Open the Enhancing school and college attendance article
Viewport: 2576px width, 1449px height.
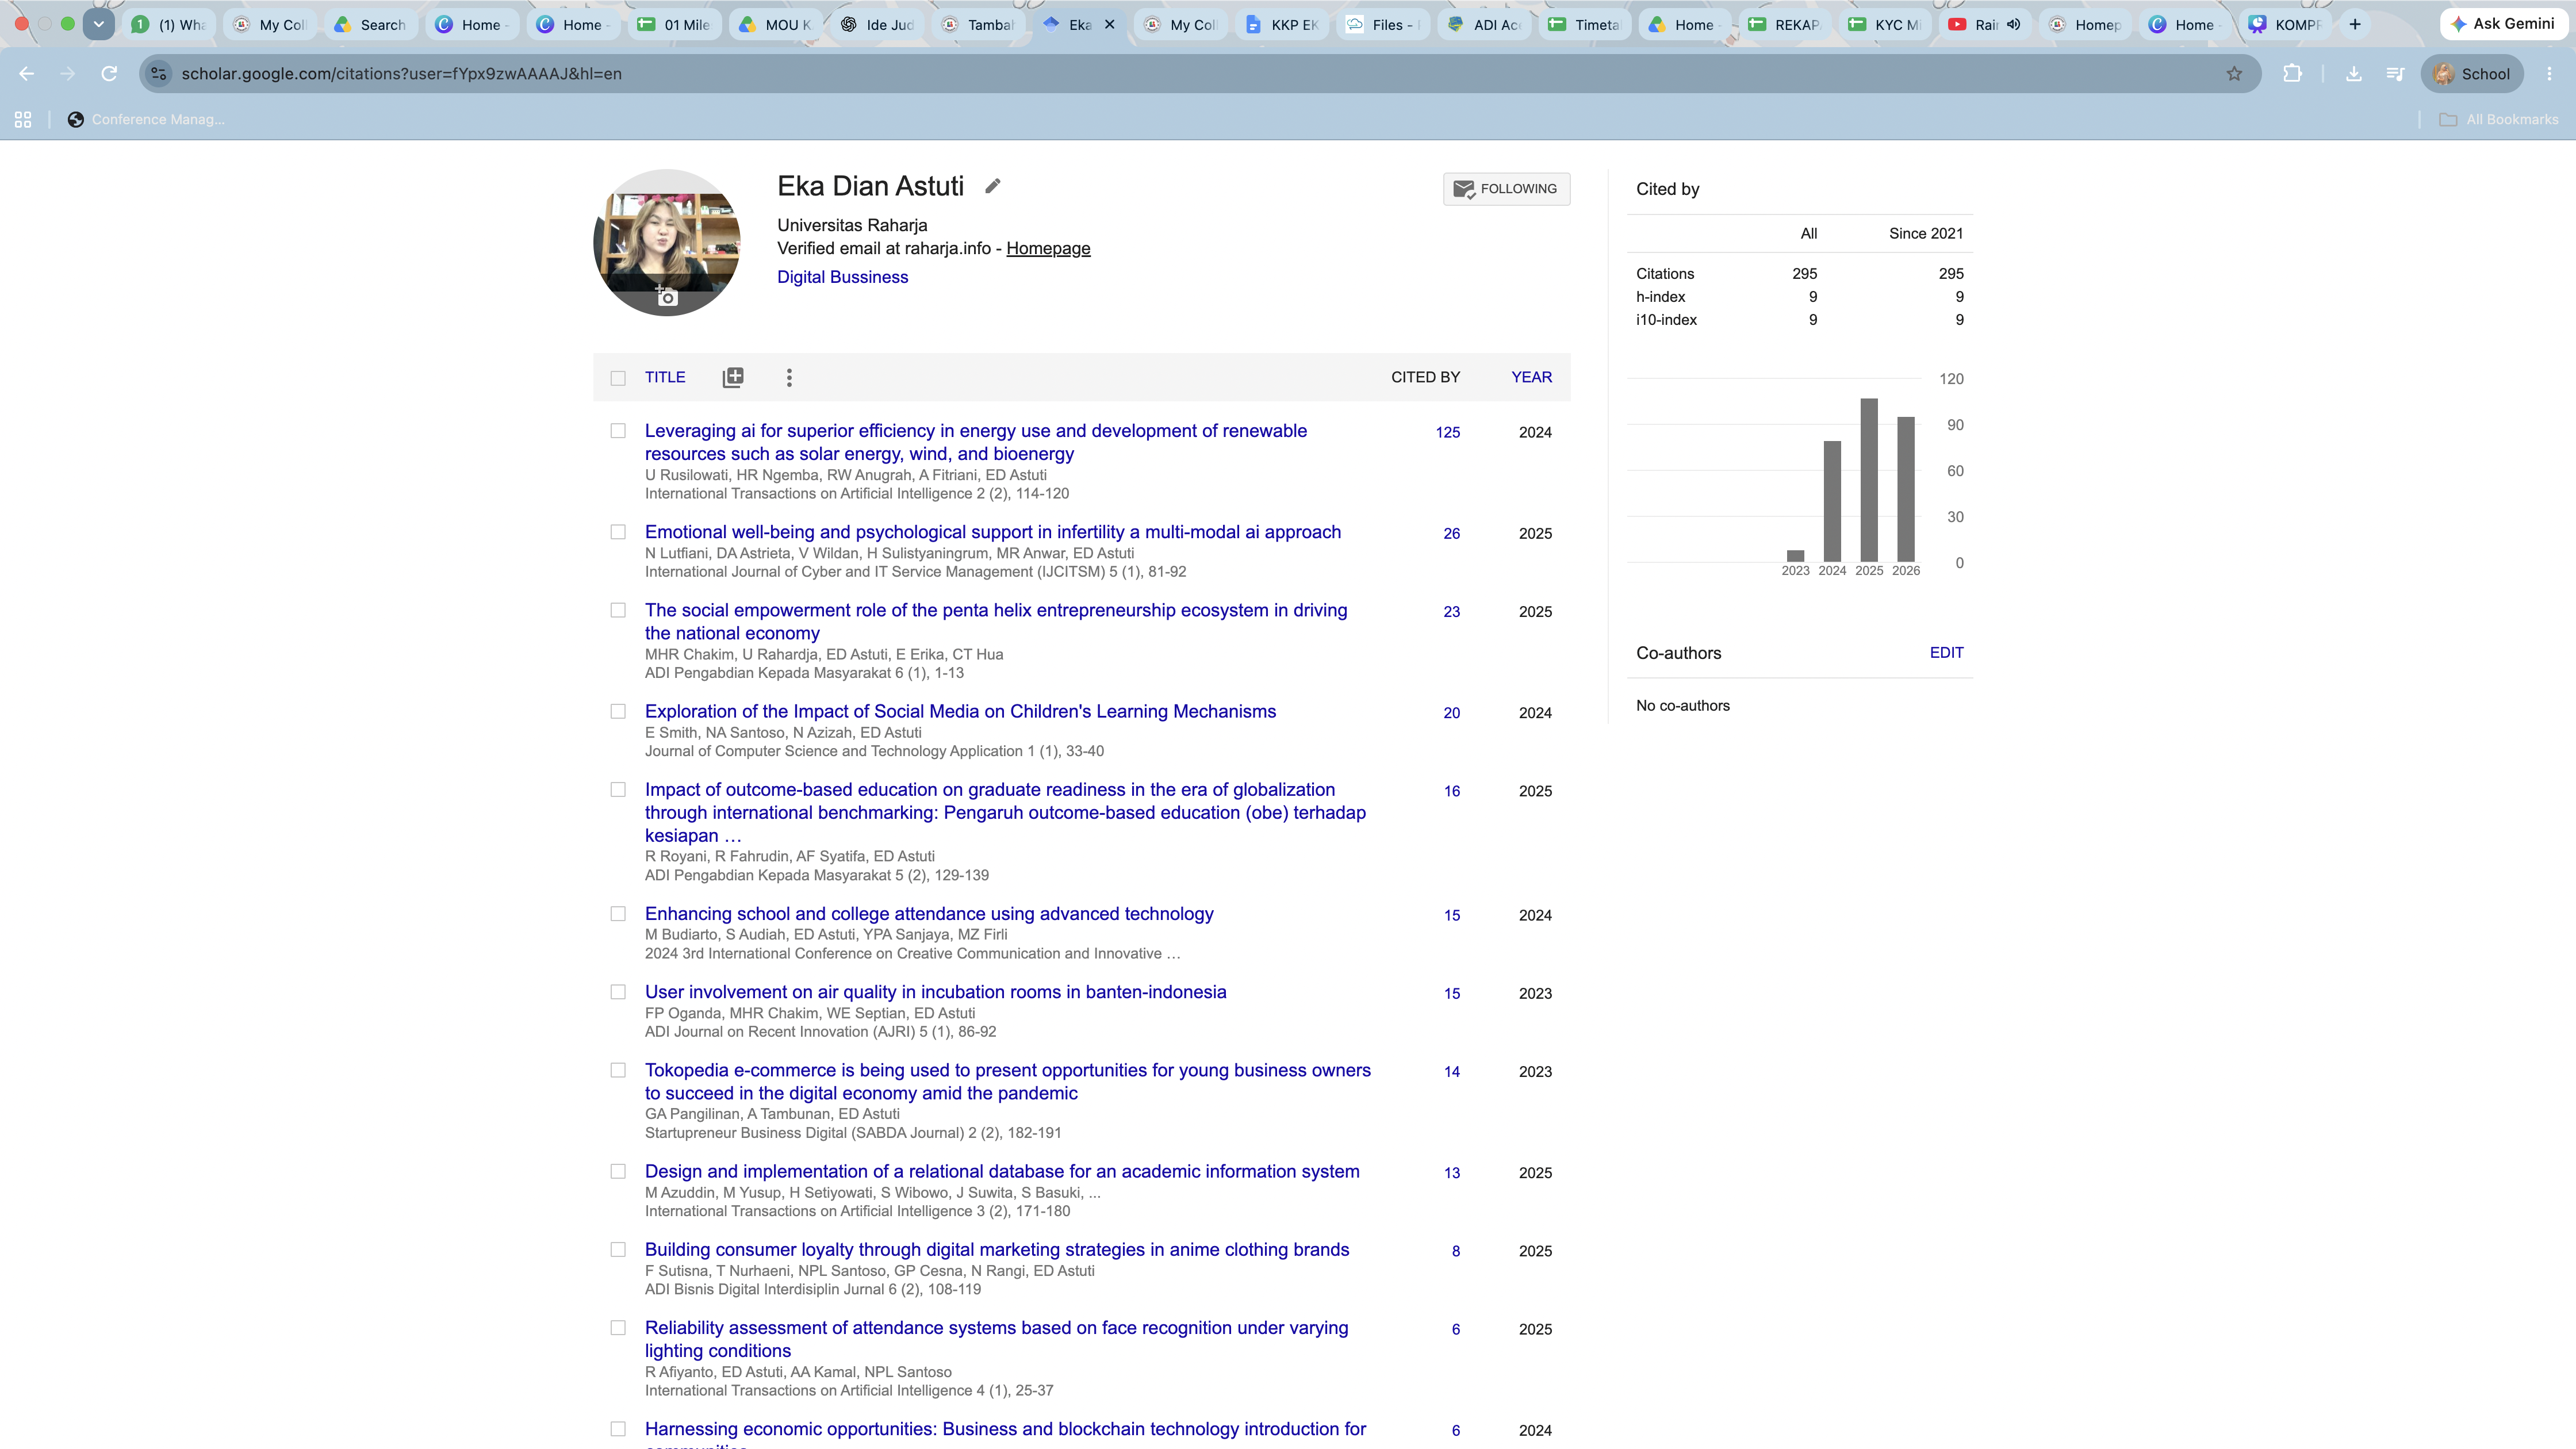929,914
